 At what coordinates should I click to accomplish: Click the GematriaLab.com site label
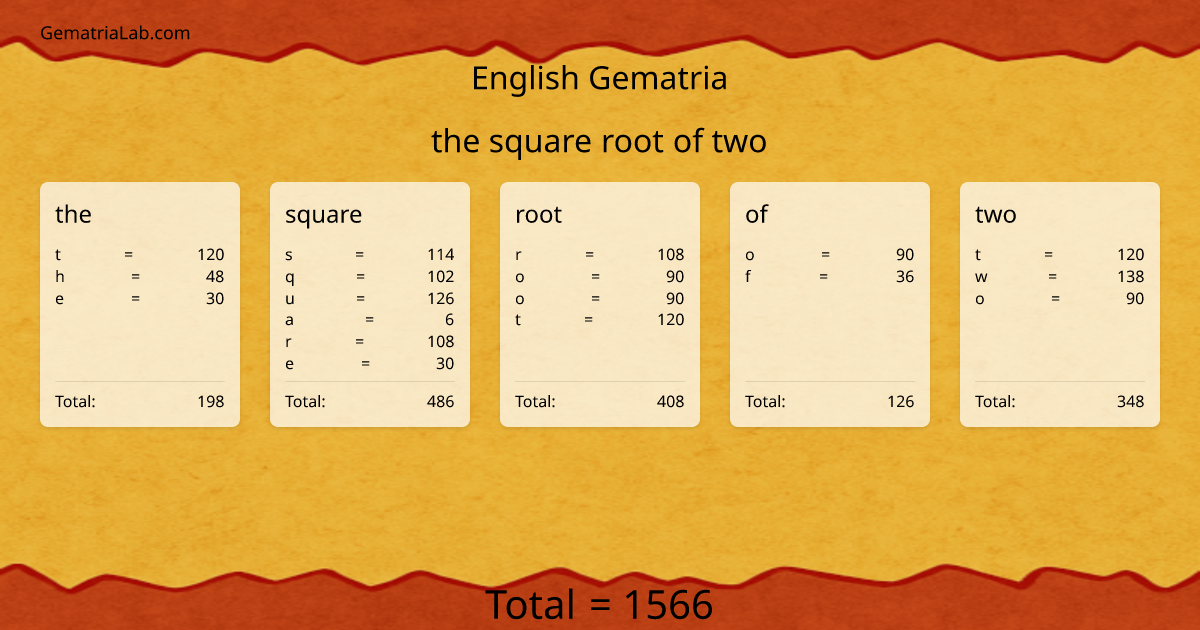tap(115, 33)
